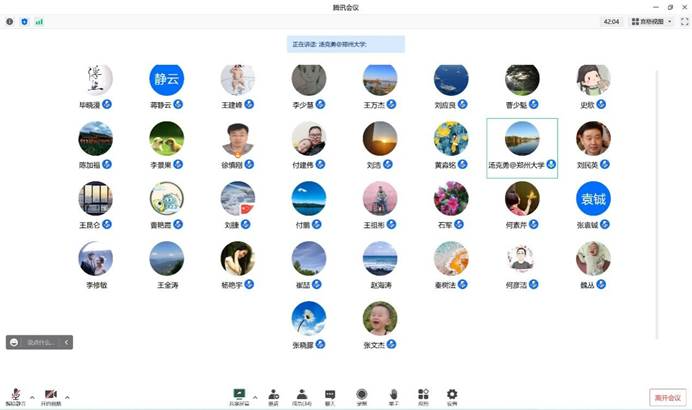Open the chat panel icon
Image resolution: width=692 pixels, height=410 pixels.
(x=330, y=397)
